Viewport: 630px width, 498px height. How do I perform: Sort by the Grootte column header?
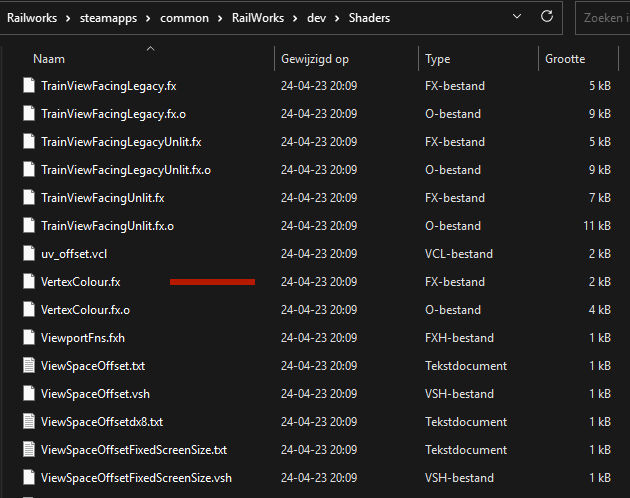coord(565,59)
